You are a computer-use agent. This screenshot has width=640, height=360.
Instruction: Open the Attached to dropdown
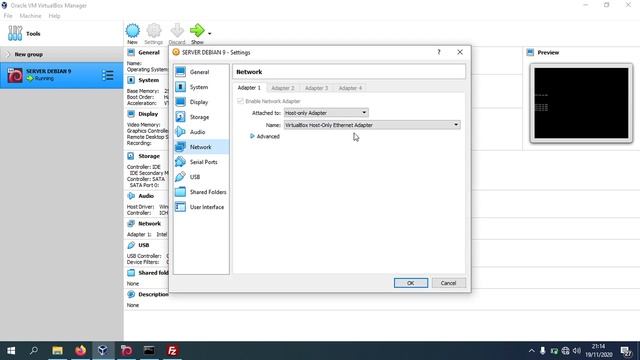pyautogui.click(x=326, y=113)
